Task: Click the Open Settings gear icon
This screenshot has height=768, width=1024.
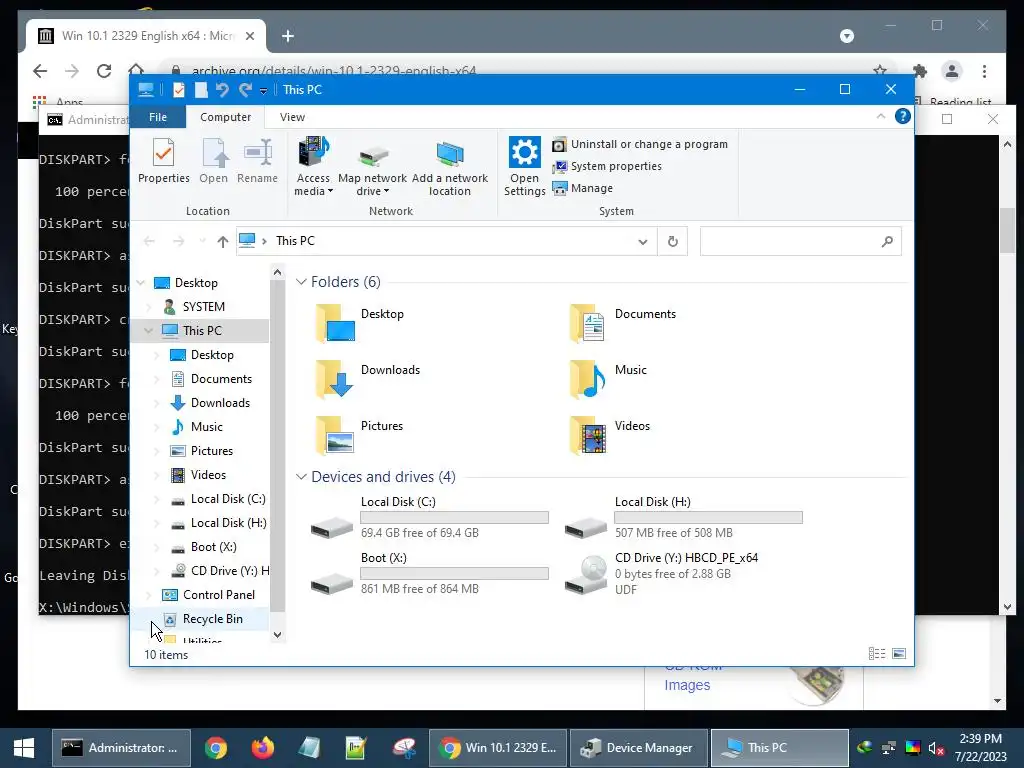Action: coord(524,153)
